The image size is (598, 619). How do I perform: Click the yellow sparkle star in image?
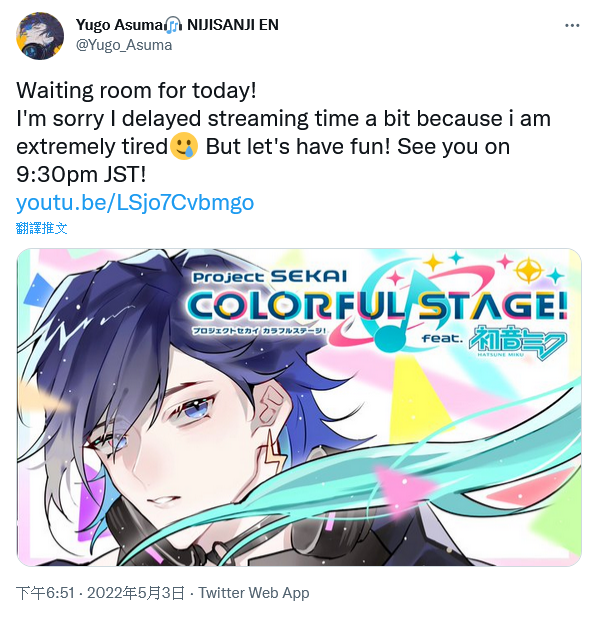[x=528, y=269]
